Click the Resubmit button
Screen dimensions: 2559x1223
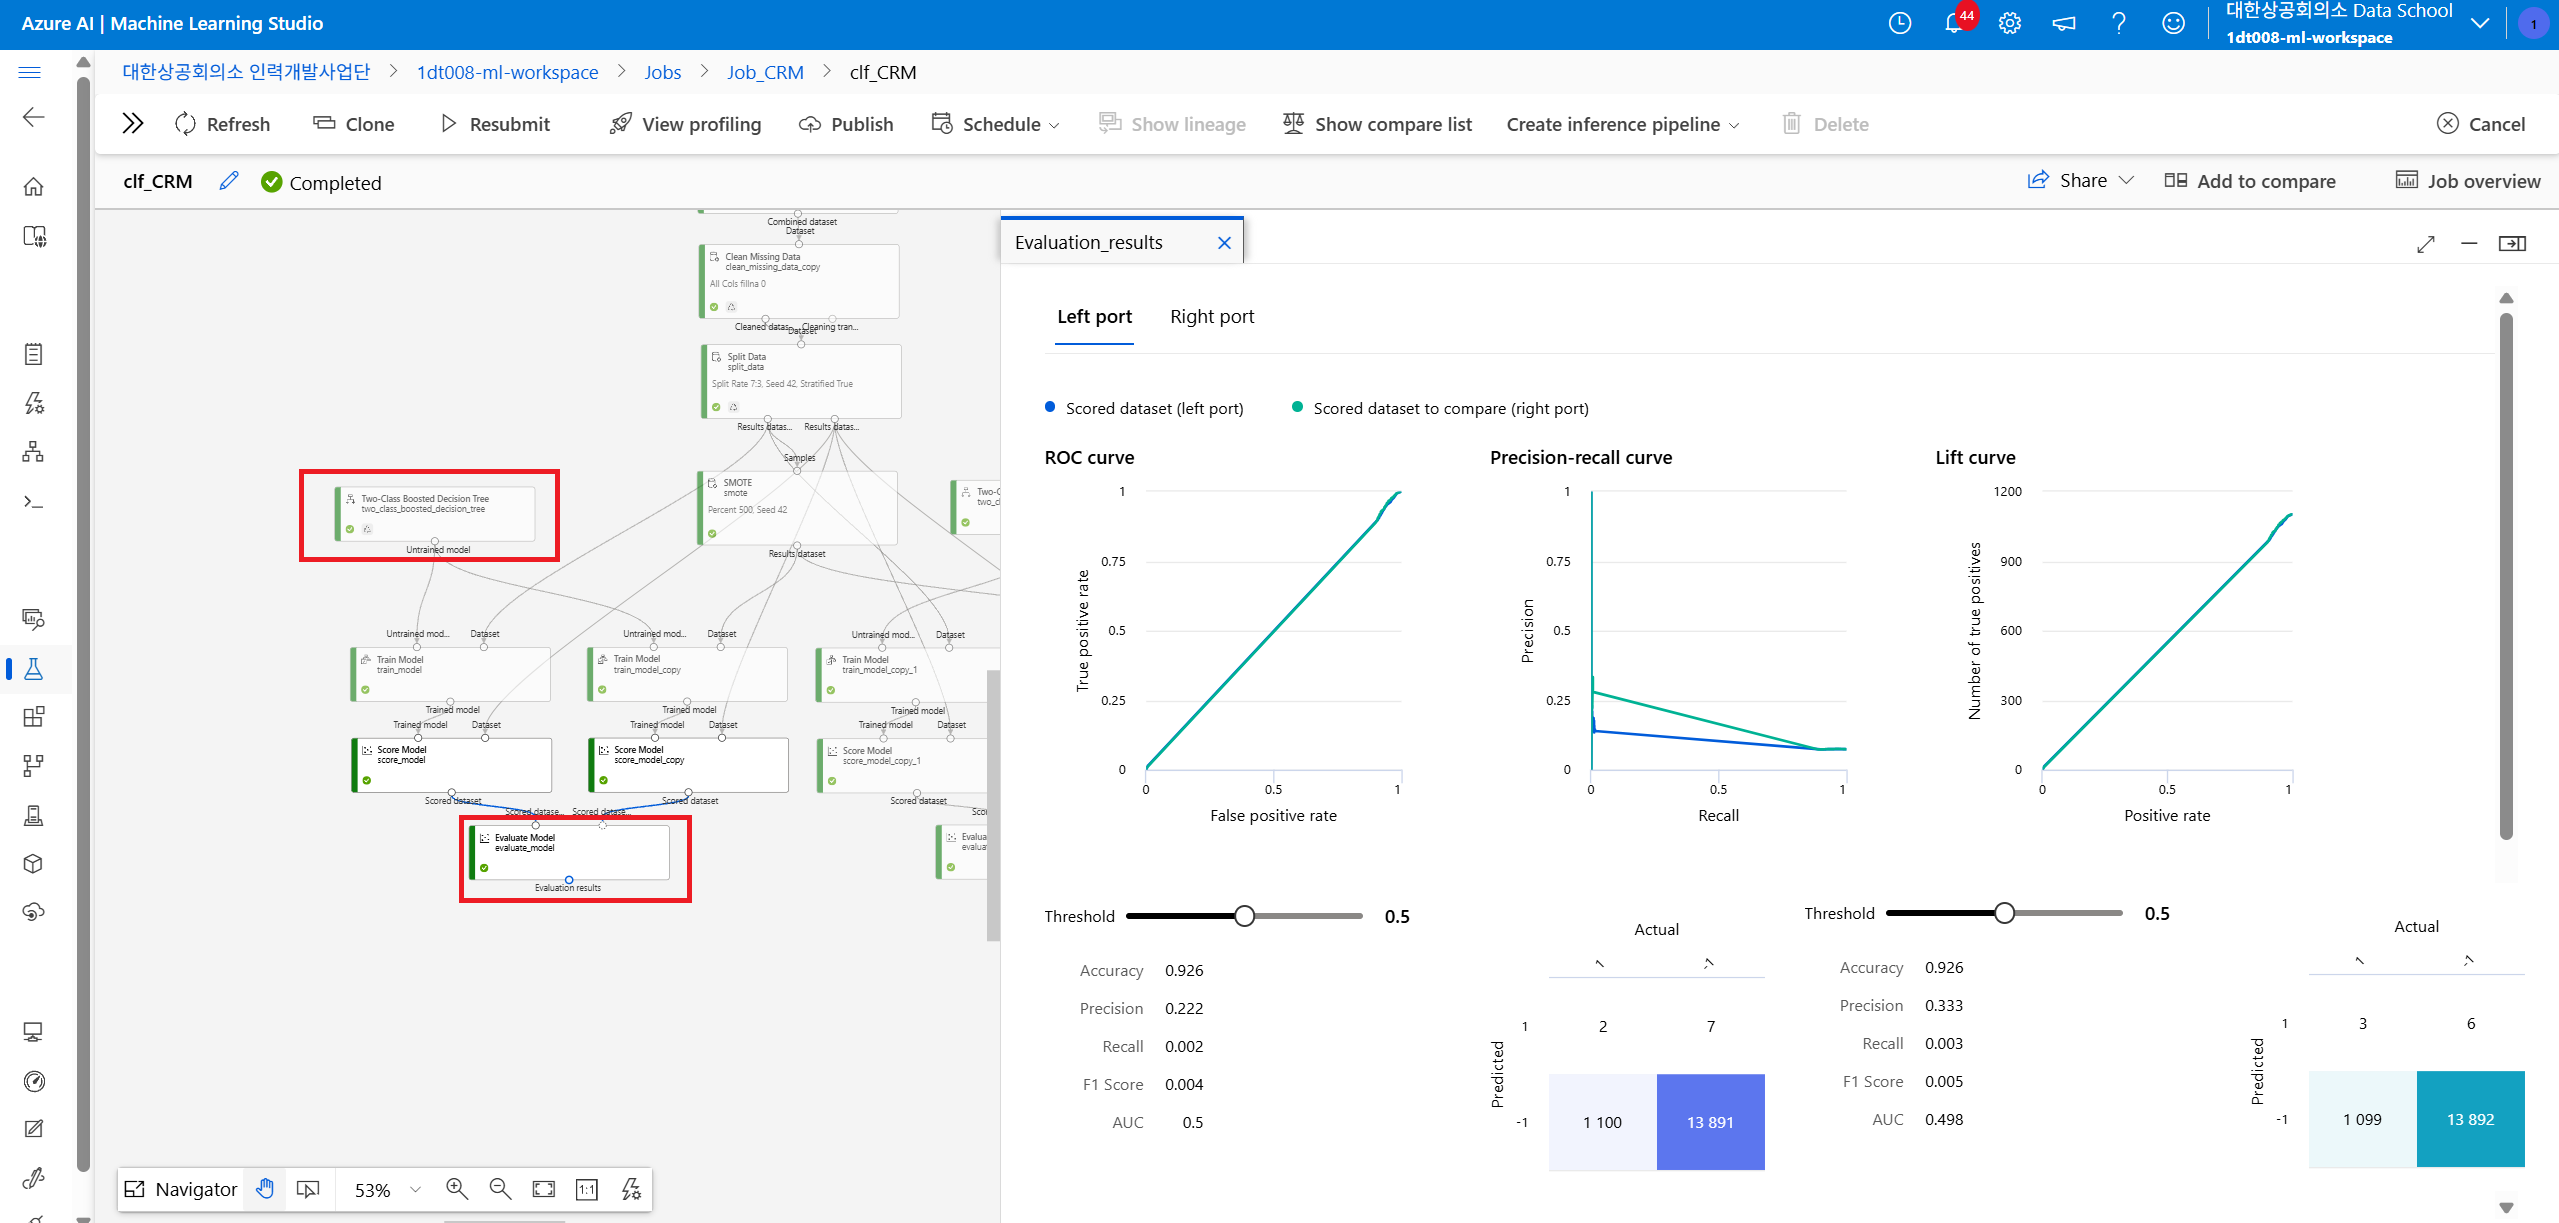point(496,124)
